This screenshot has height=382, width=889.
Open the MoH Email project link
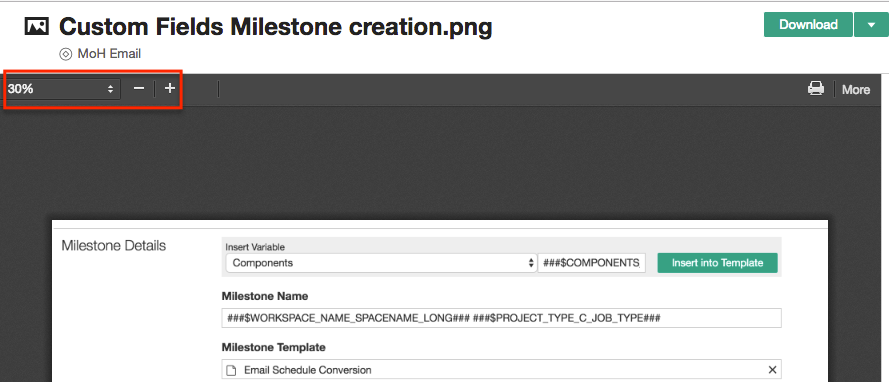click(109, 54)
